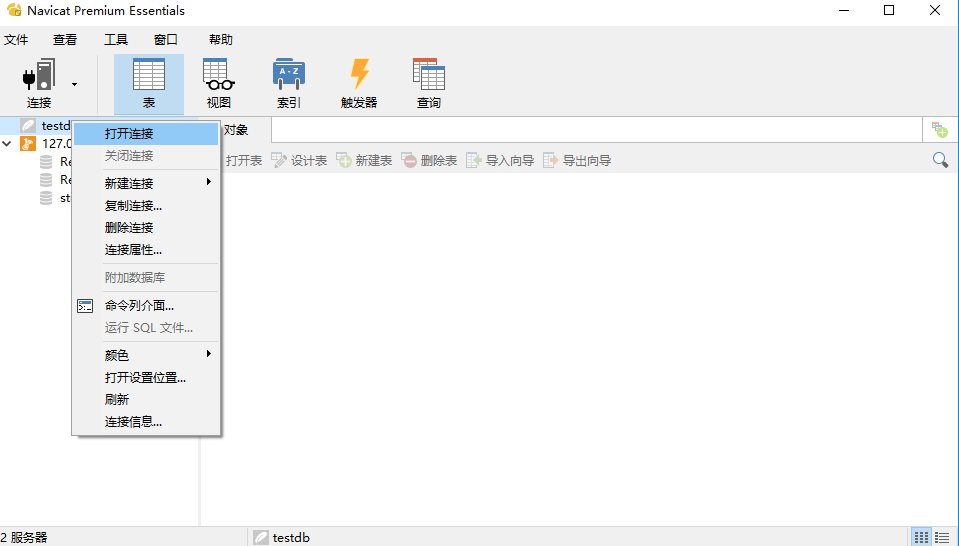Image resolution: width=959 pixels, height=546 pixels.
Task: Open the 查看 menu
Action: coord(65,40)
